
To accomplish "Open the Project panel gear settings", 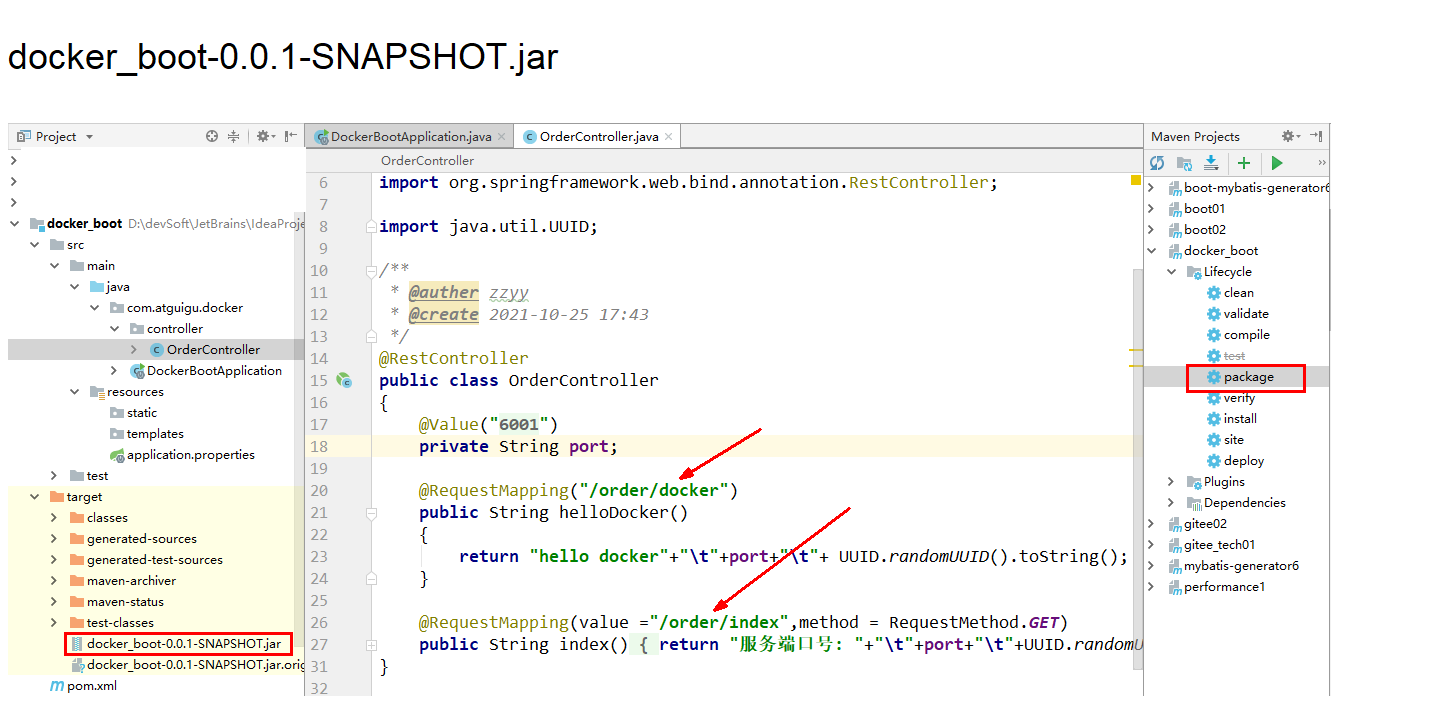I will [x=265, y=136].
